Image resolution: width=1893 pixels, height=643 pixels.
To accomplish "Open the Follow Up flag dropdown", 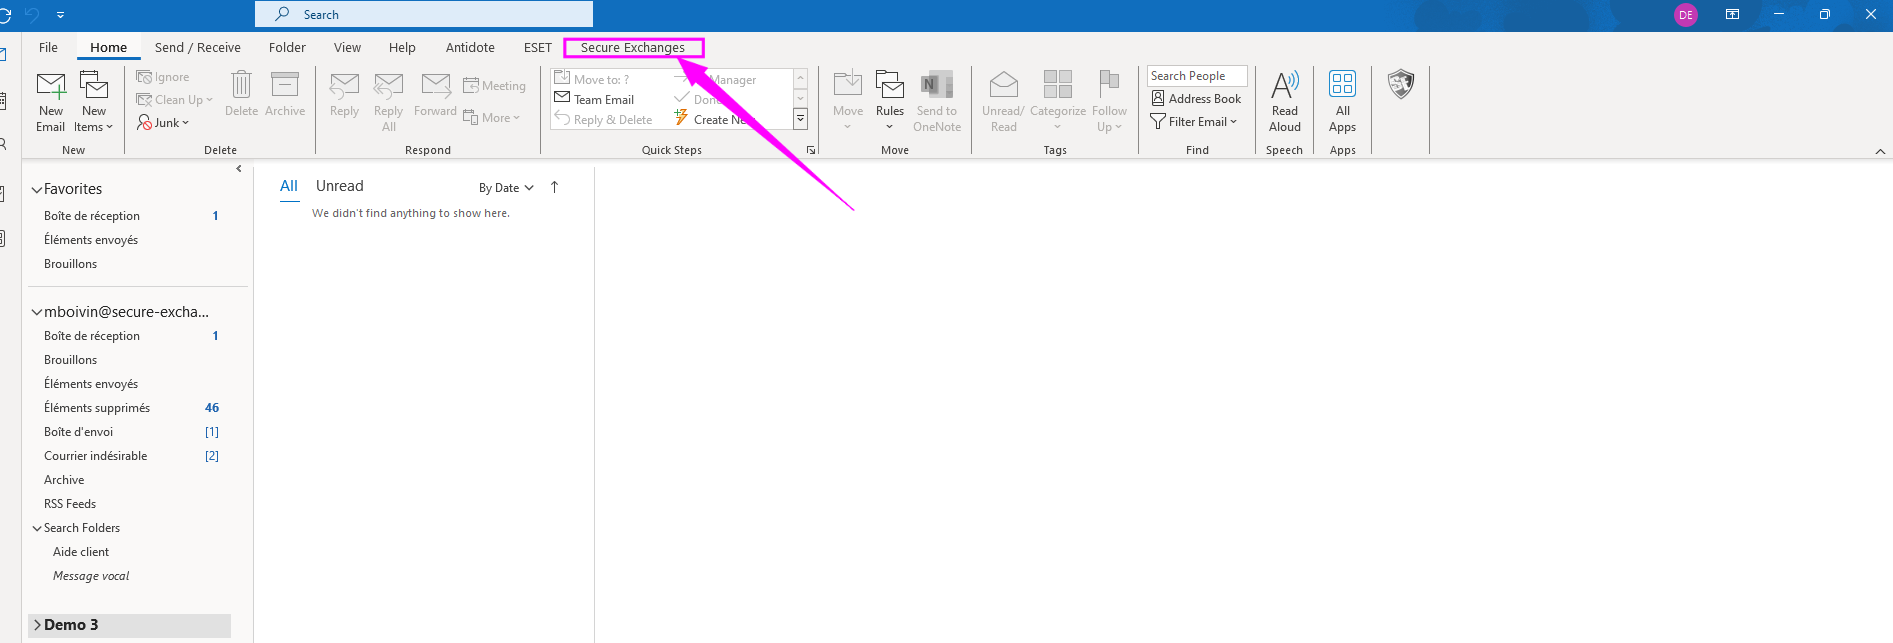I will (x=1109, y=101).
